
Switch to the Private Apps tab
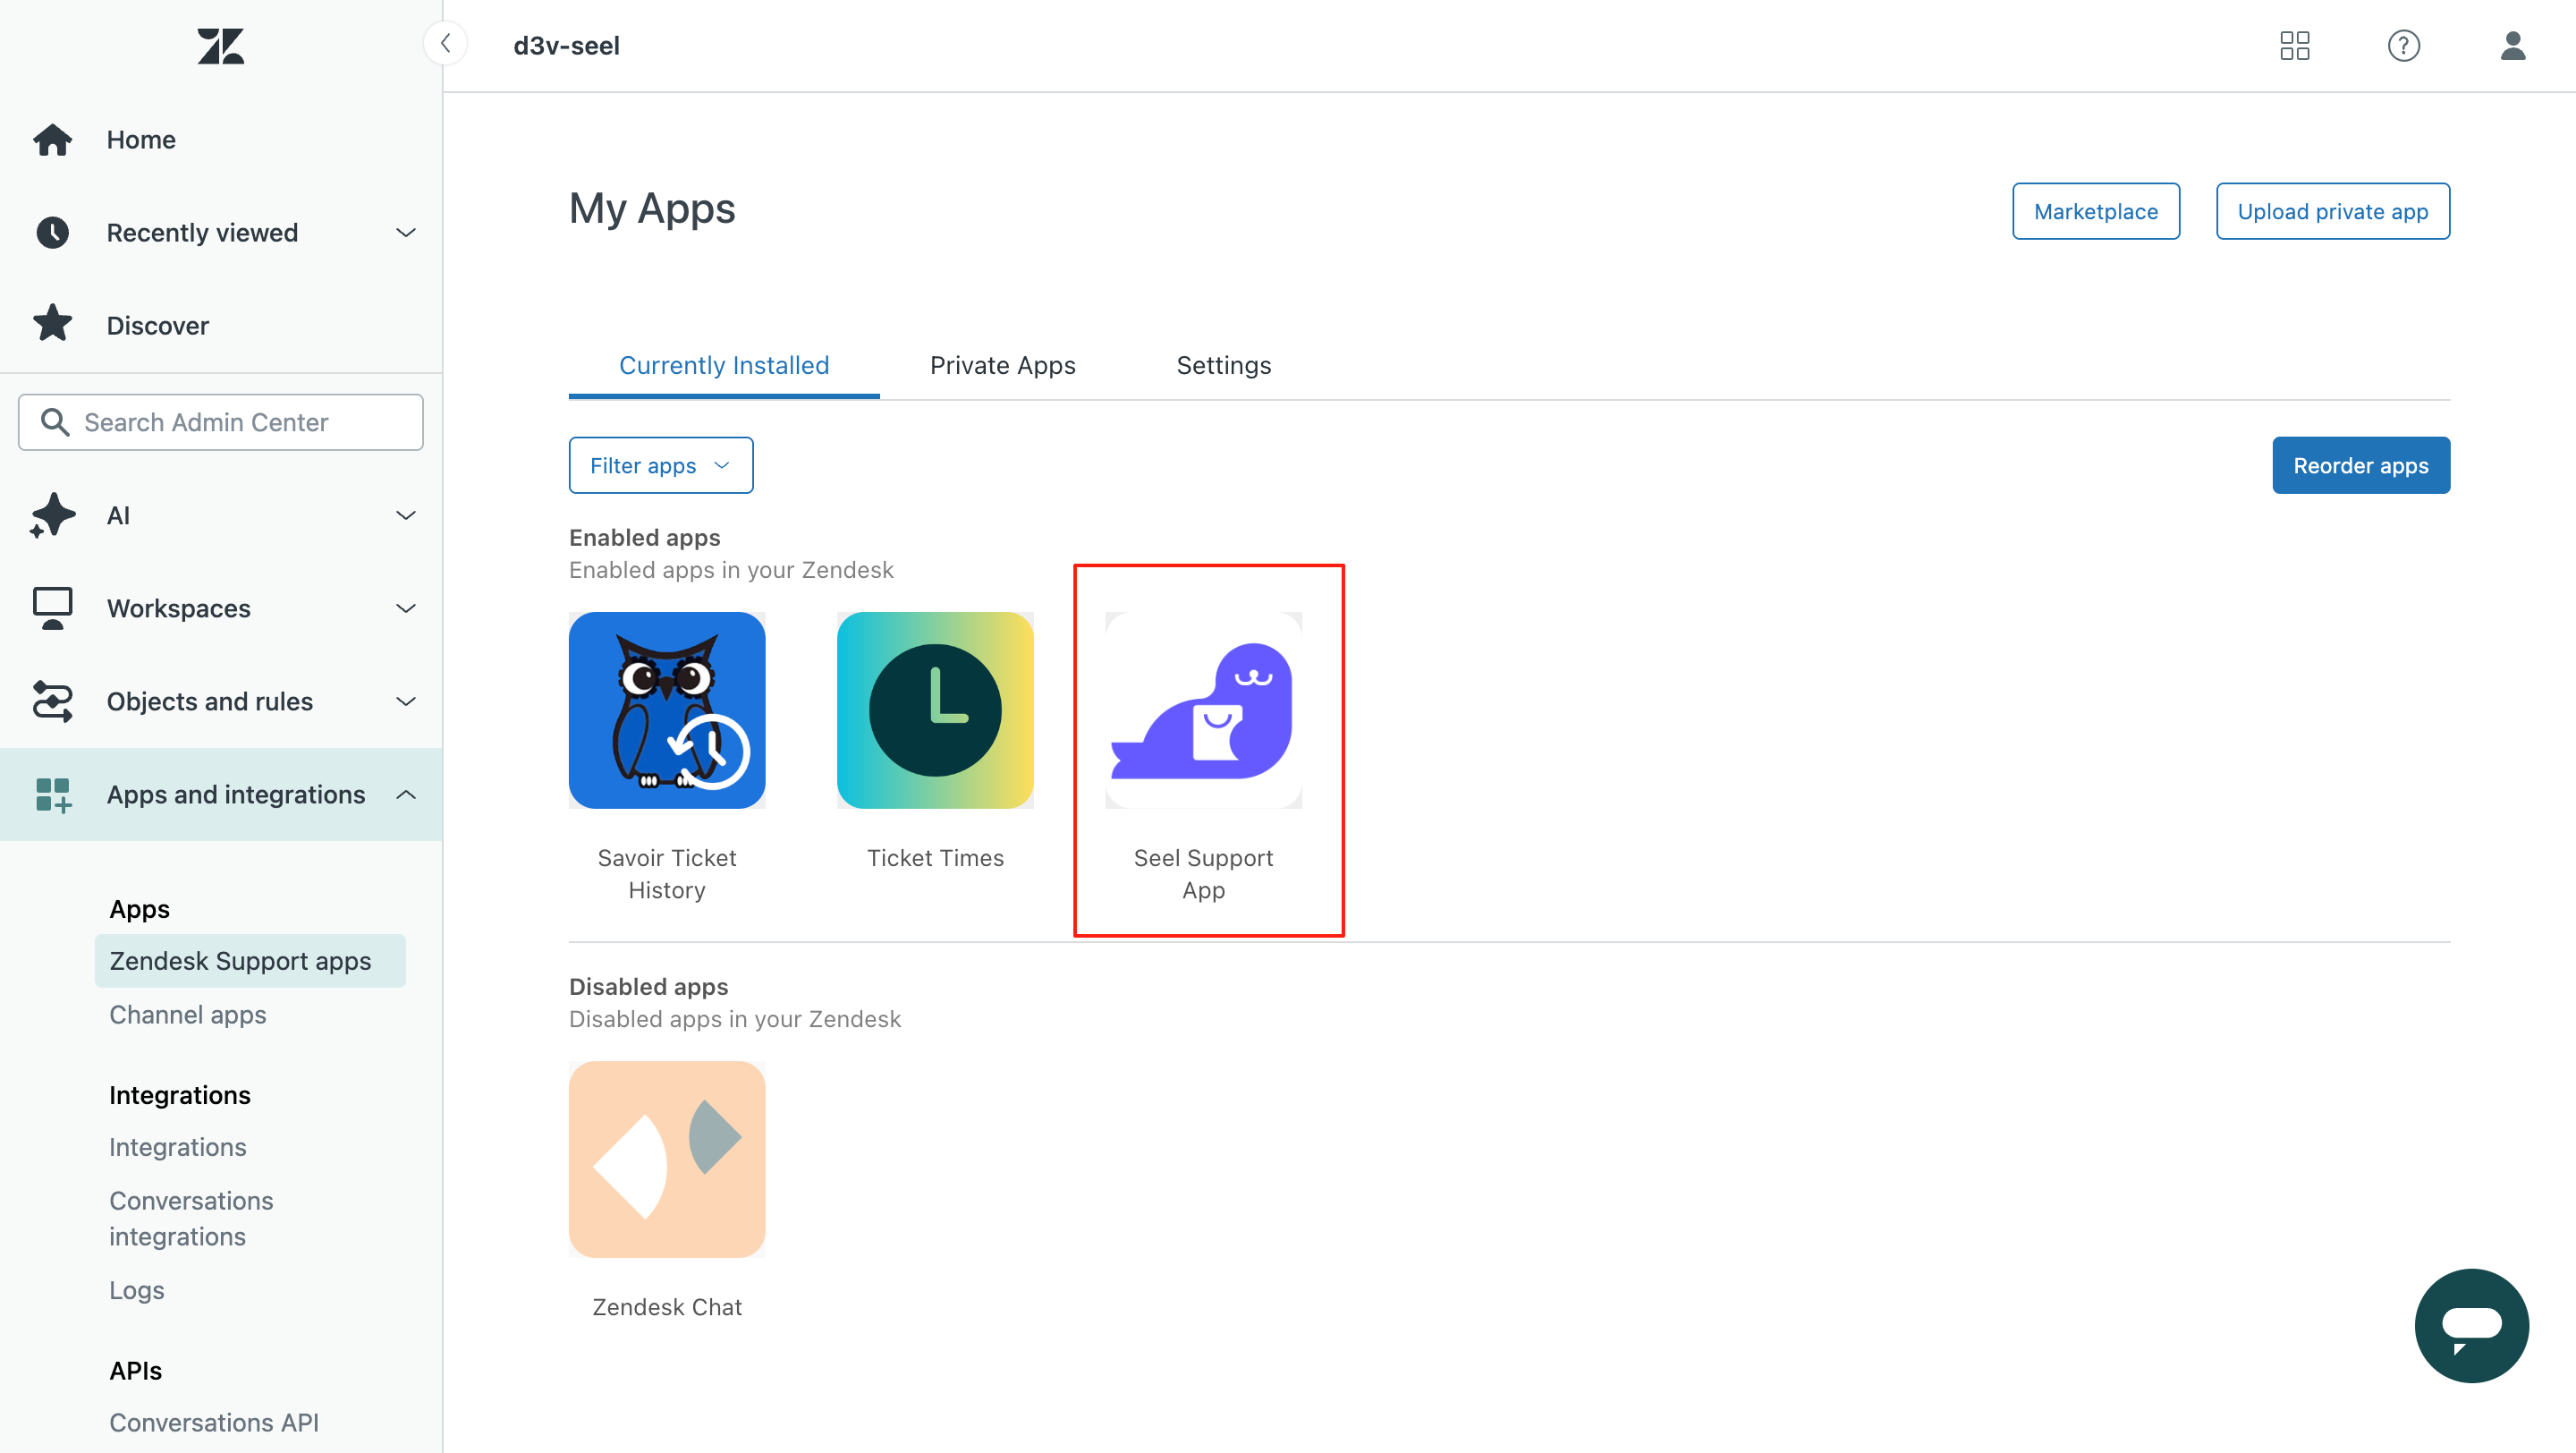pyautogui.click(x=1002, y=365)
